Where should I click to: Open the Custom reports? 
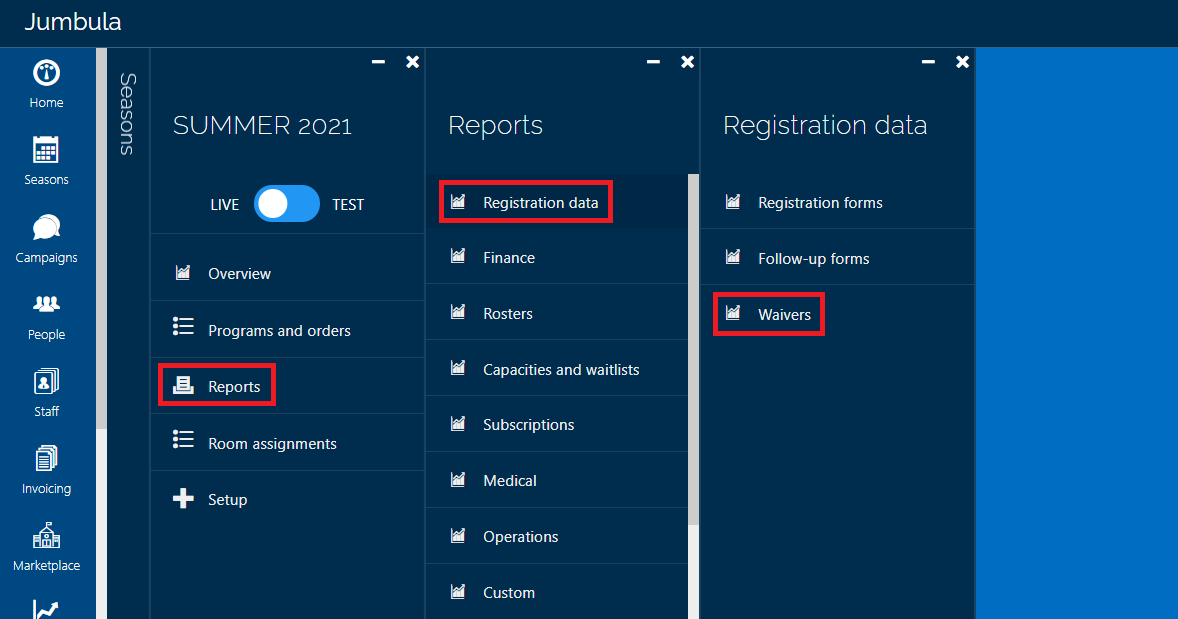pyautogui.click(x=557, y=592)
